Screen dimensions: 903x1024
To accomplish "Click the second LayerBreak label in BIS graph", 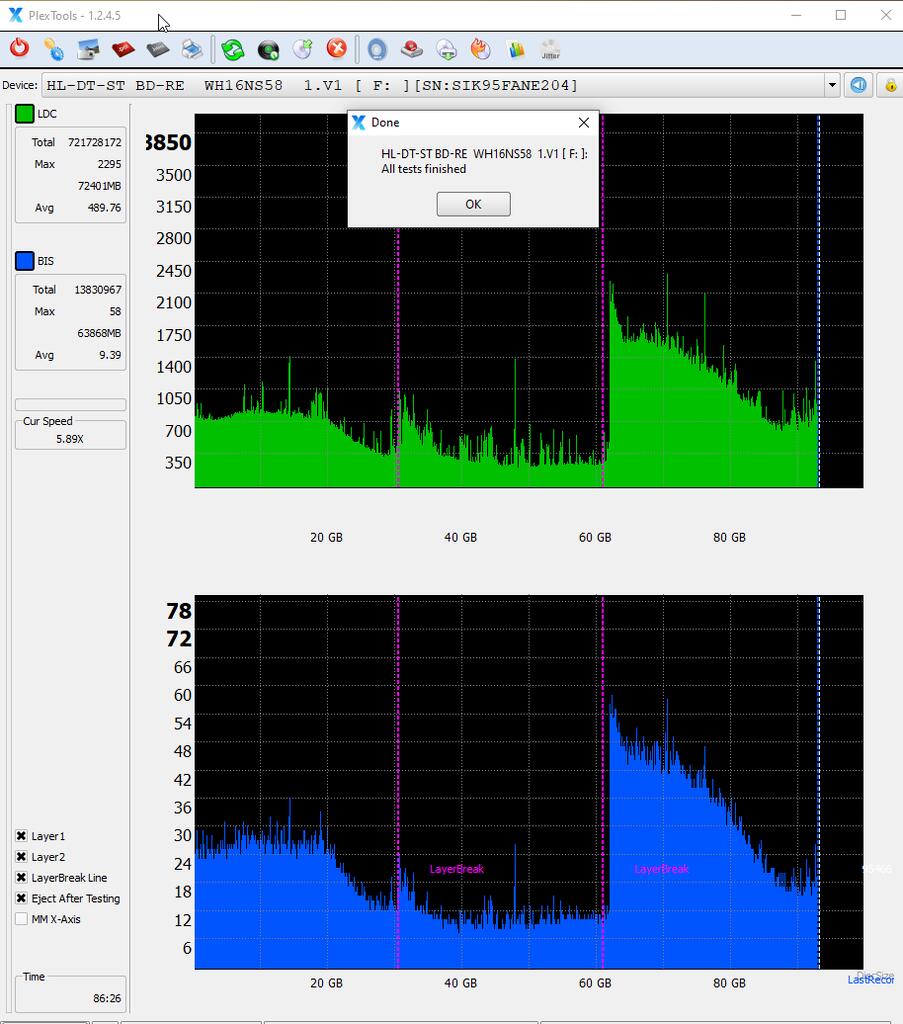I will (x=661, y=869).
